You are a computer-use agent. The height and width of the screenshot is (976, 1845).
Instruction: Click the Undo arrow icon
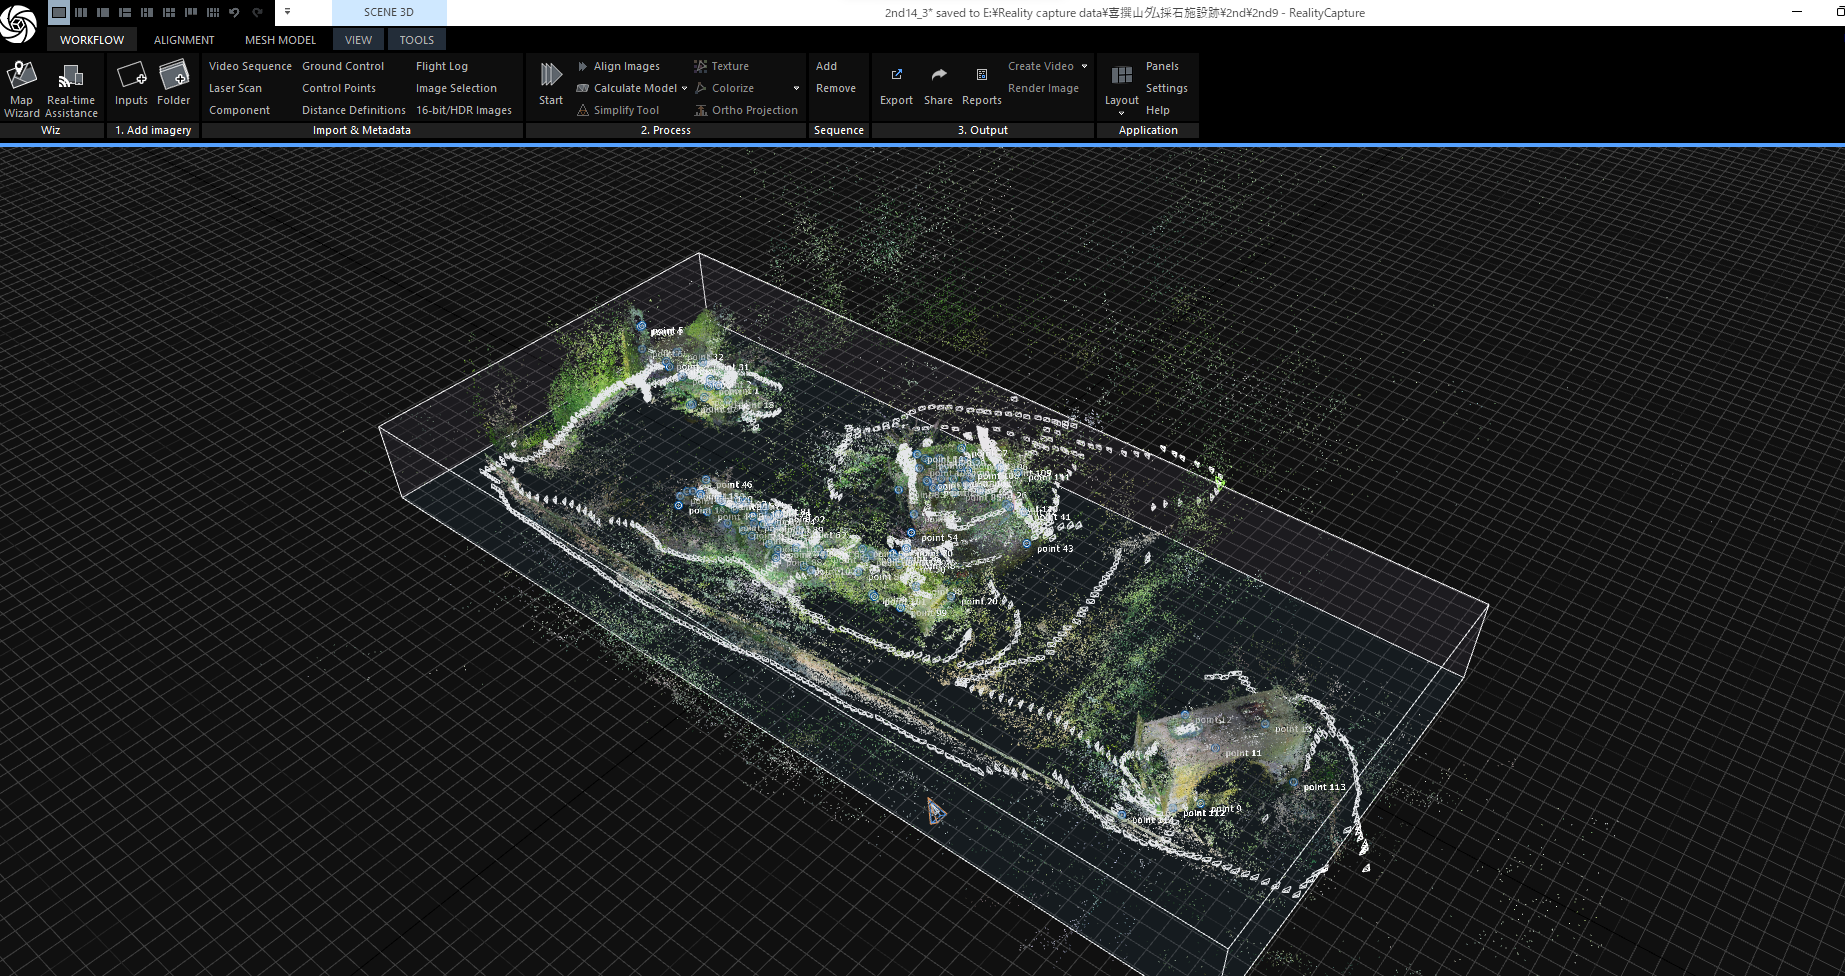coord(234,12)
